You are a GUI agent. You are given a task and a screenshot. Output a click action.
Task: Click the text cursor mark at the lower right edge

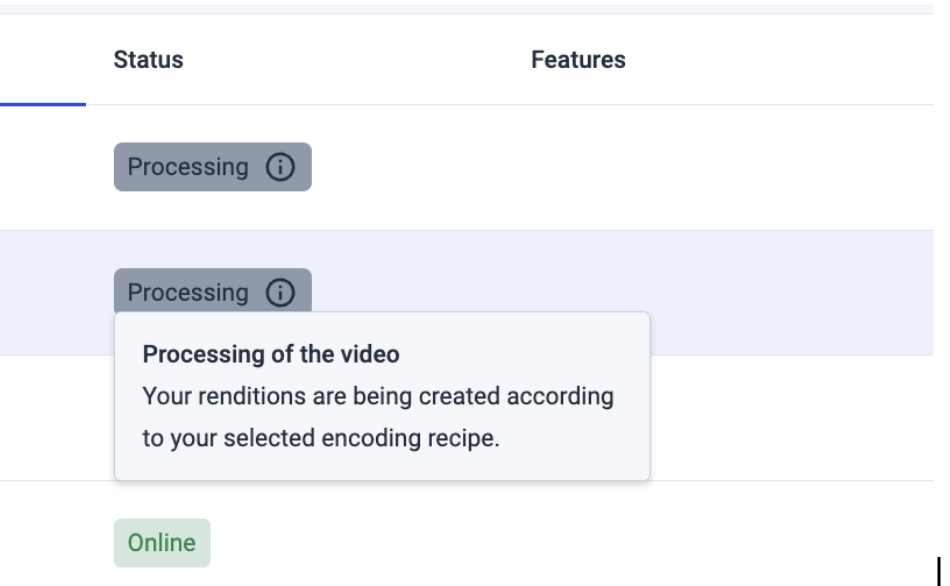tap(938, 571)
